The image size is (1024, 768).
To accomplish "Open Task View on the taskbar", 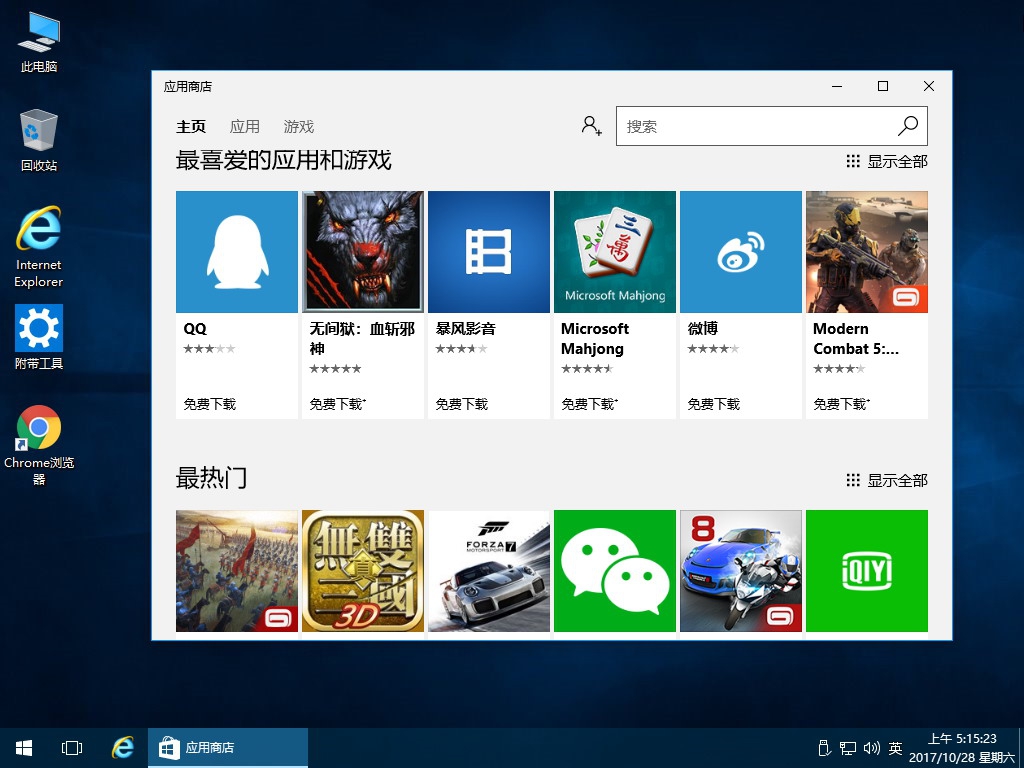I will [72, 748].
